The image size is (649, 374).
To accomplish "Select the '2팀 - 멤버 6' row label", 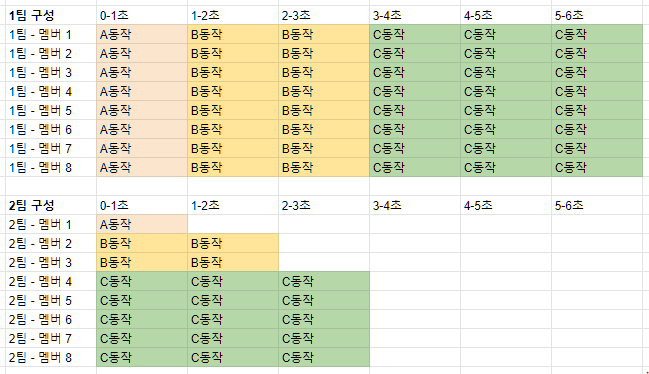I will (x=51, y=319).
